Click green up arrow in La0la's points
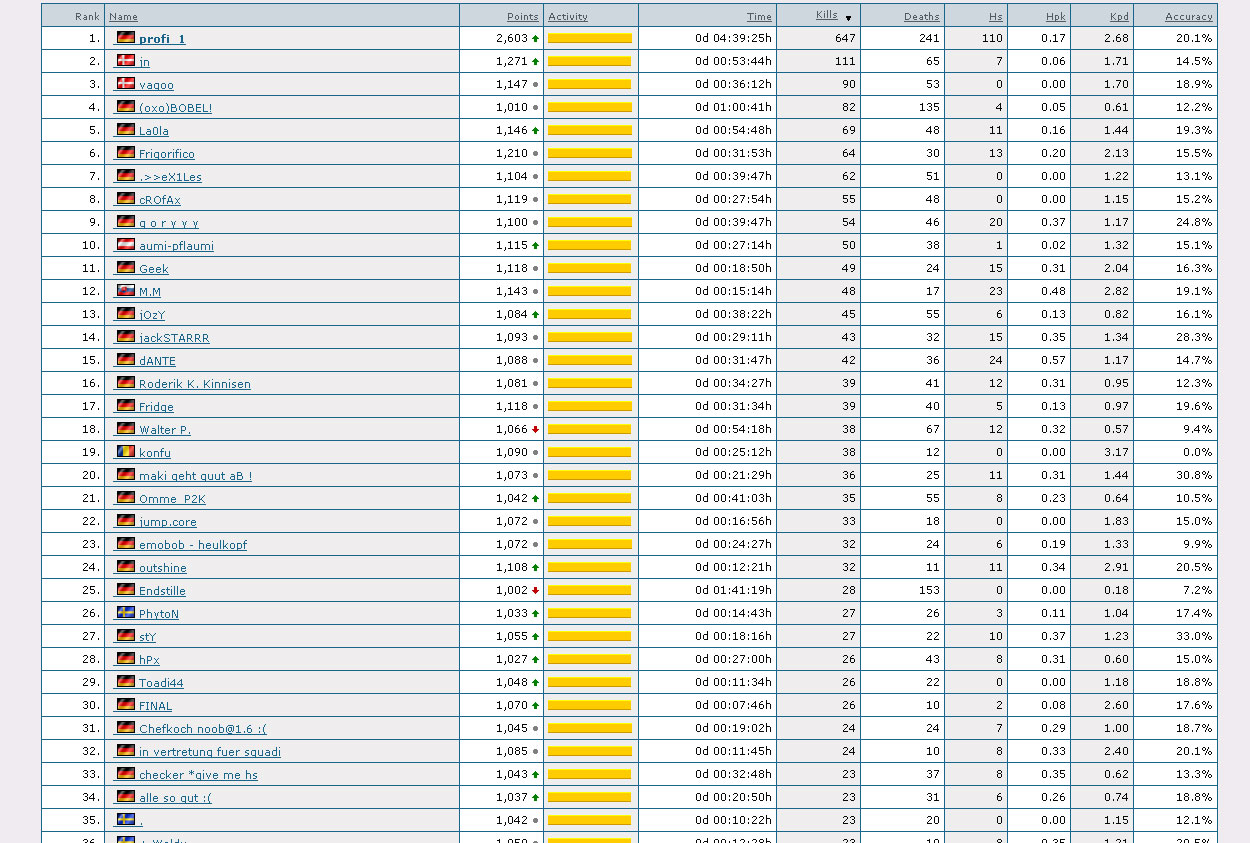This screenshot has width=1250, height=843. 536,131
